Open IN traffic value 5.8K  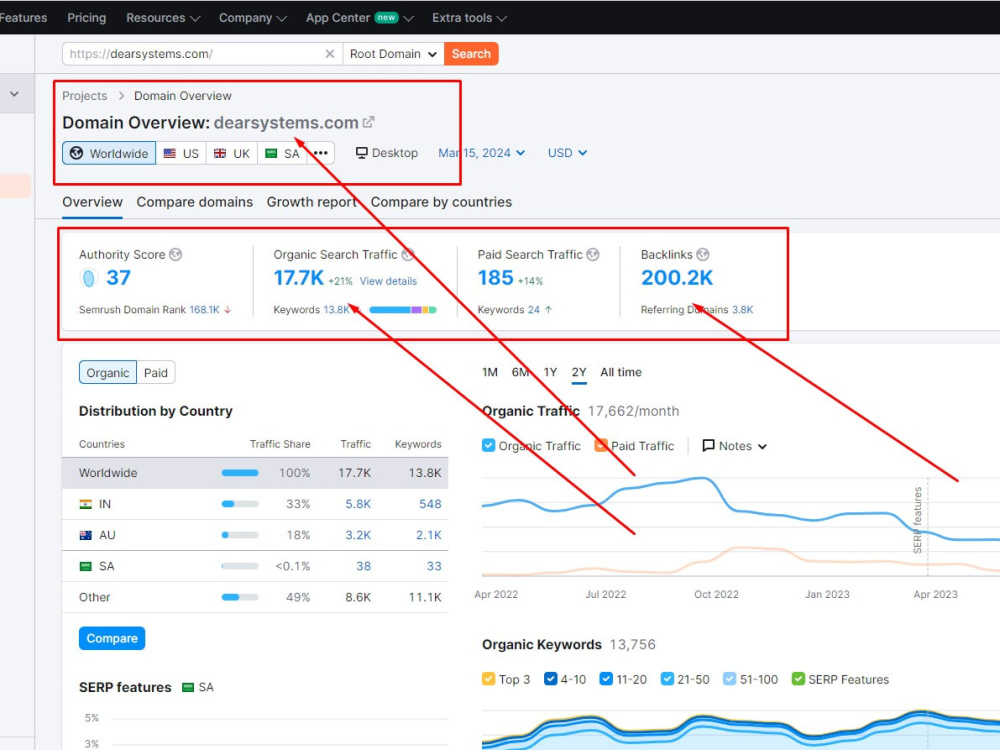[x=358, y=504]
